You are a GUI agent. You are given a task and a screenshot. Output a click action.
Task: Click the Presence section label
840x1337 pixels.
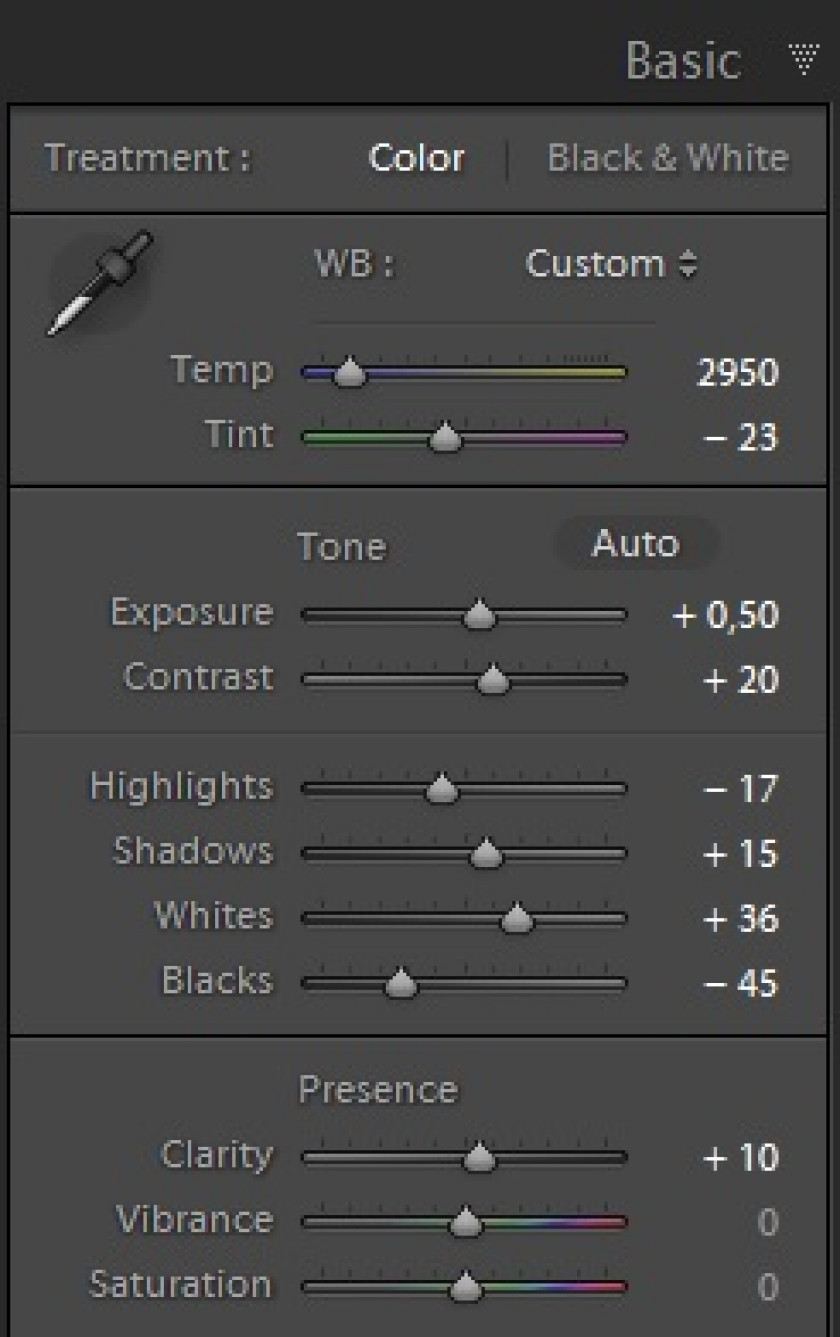click(378, 1090)
